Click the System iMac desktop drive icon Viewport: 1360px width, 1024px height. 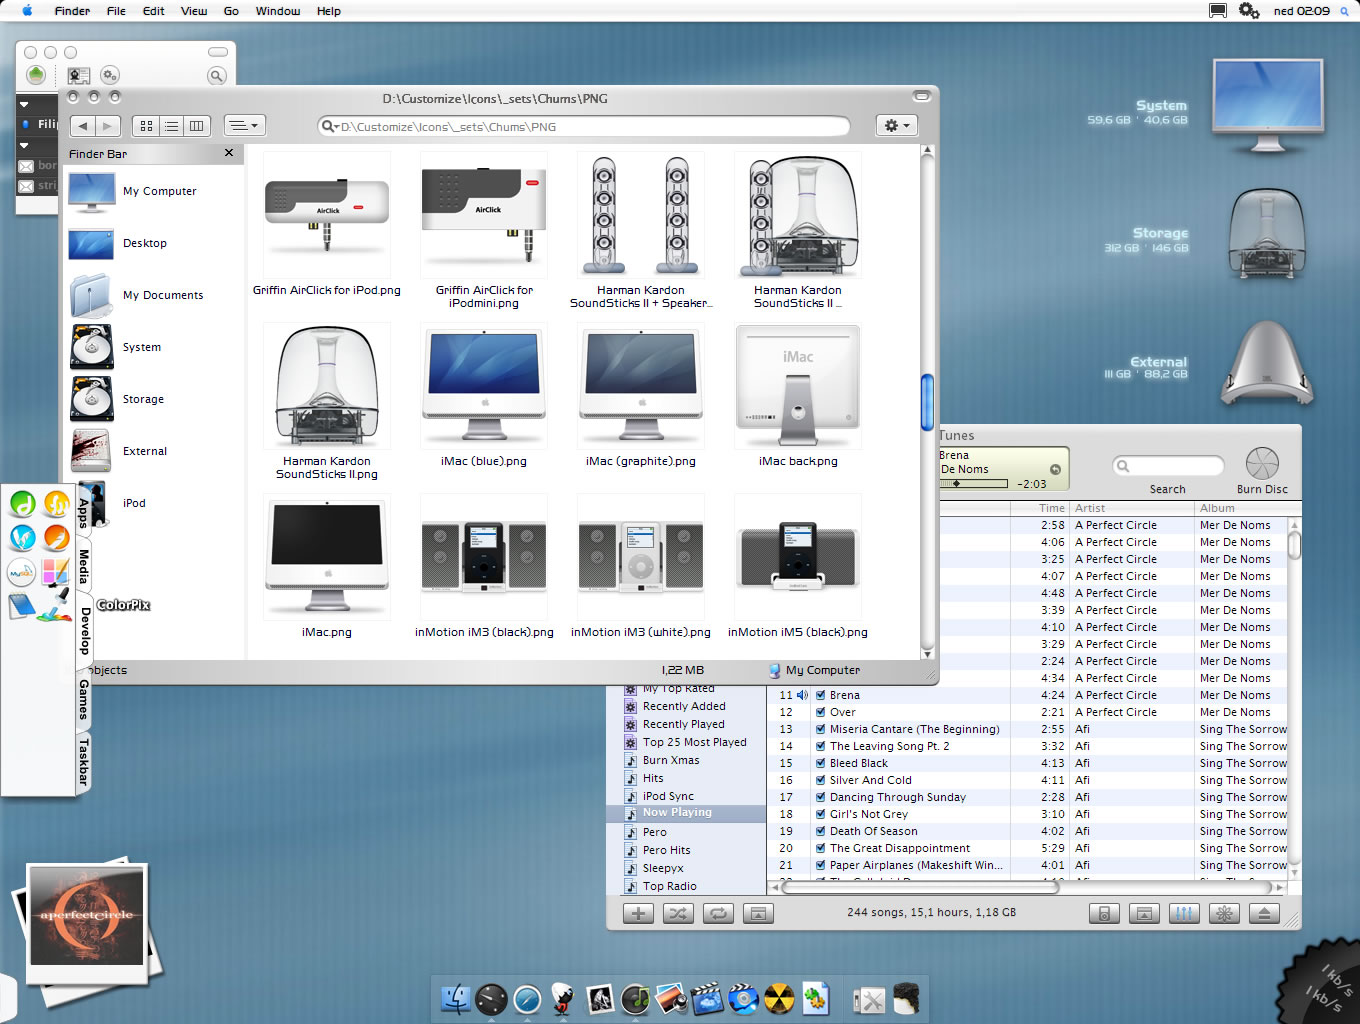(1267, 107)
